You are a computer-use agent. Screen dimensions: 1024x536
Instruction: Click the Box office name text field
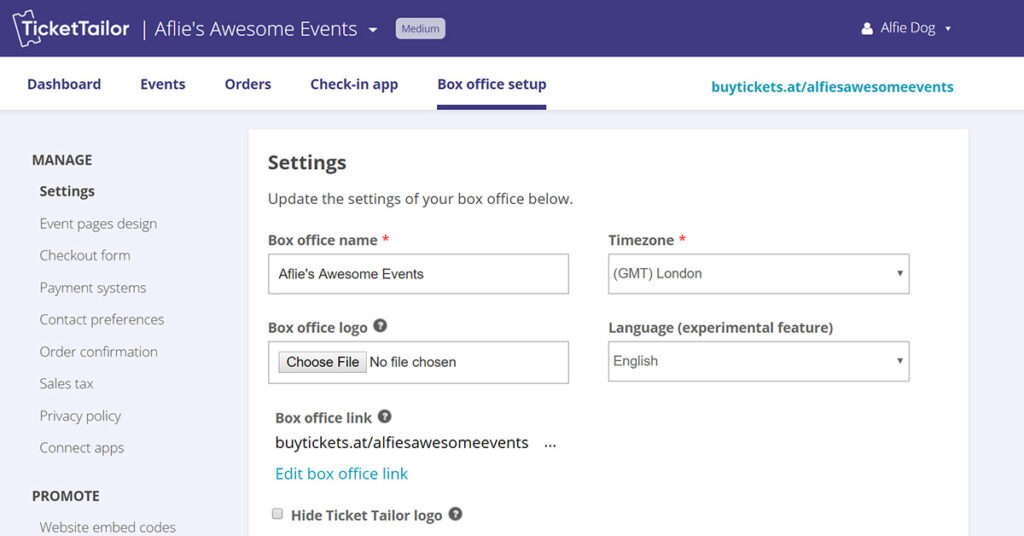[x=418, y=273]
